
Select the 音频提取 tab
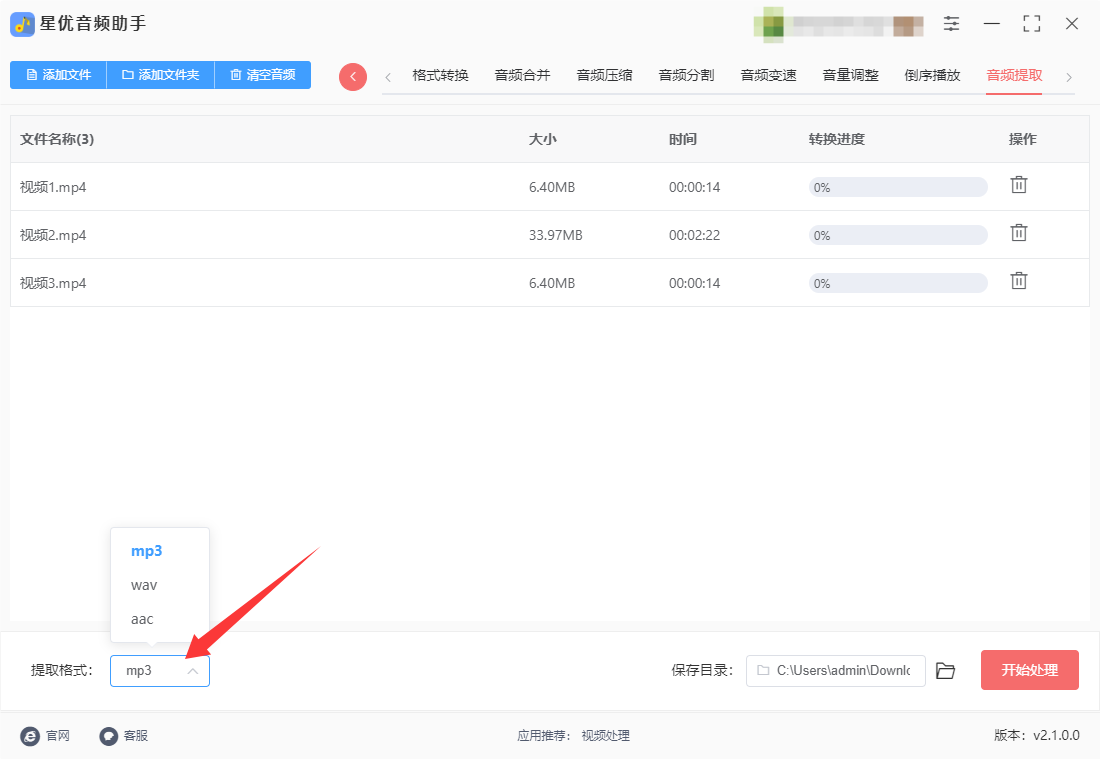click(x=1014, y=75)
